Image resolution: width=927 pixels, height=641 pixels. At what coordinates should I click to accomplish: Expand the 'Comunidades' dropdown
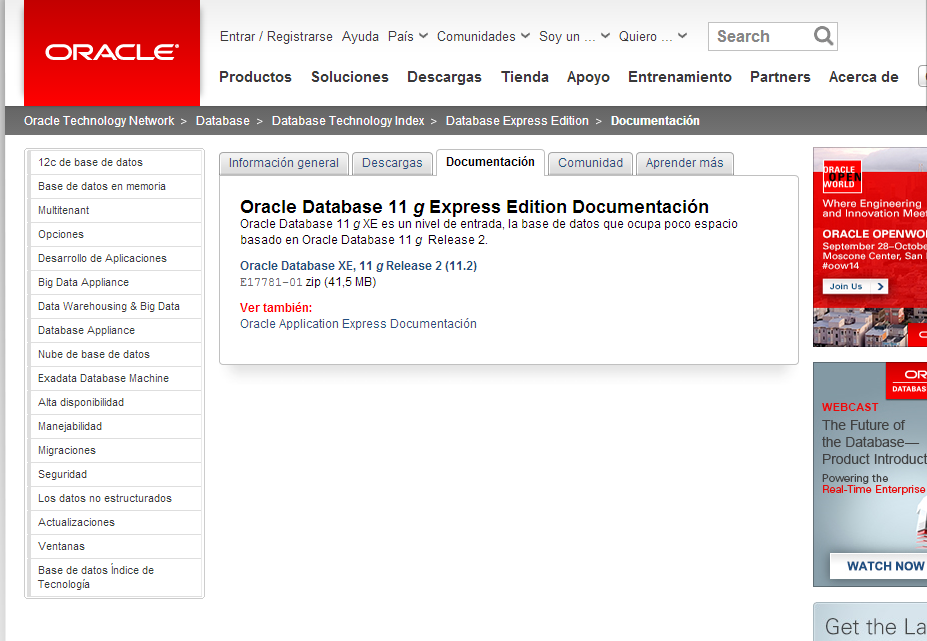pos(483,36)
